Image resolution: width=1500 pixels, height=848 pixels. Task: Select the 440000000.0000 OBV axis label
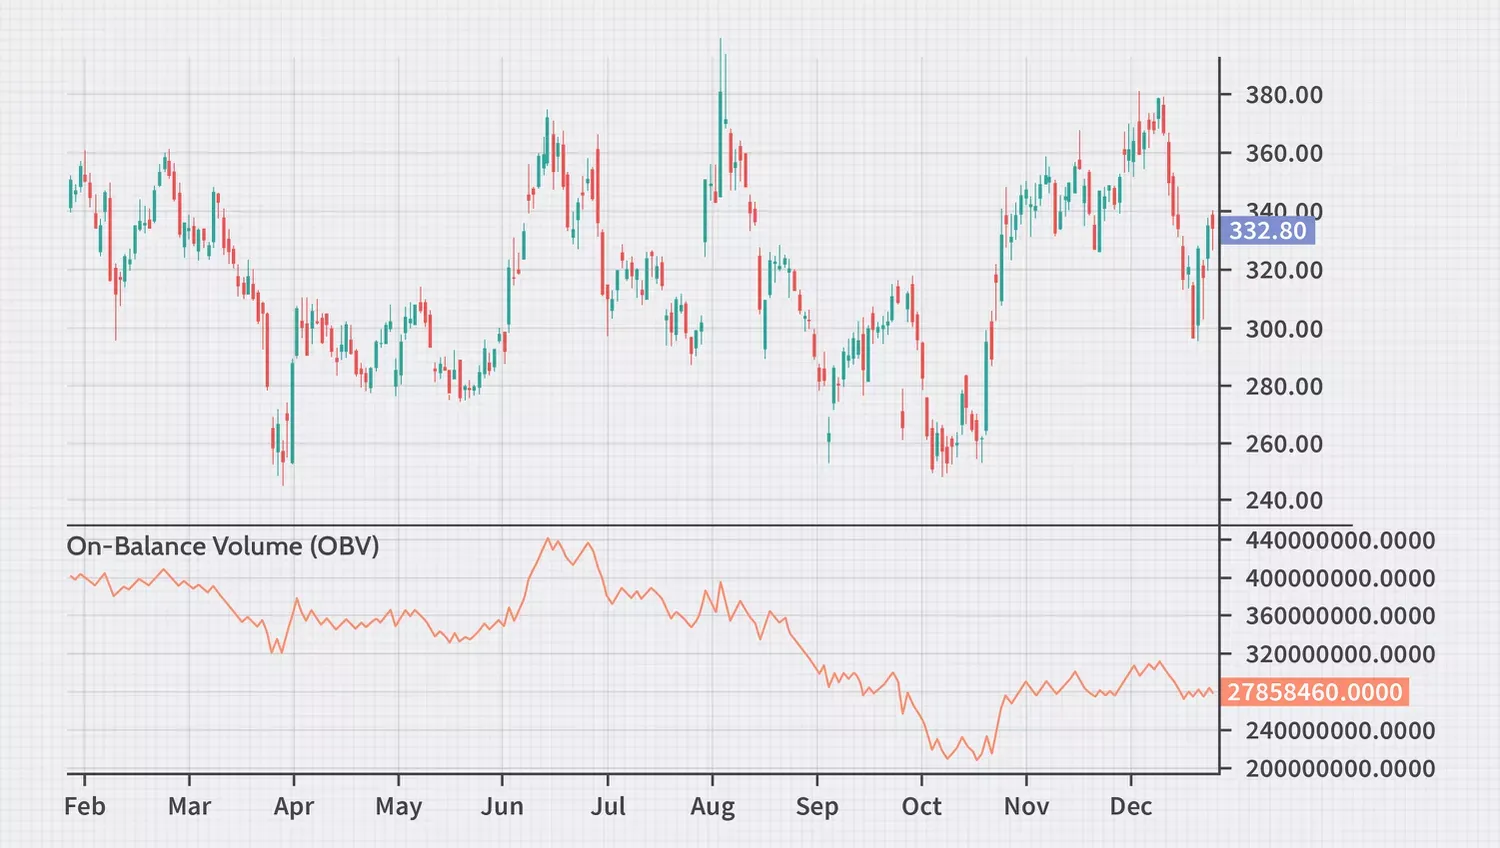(x=1340, y=540)
